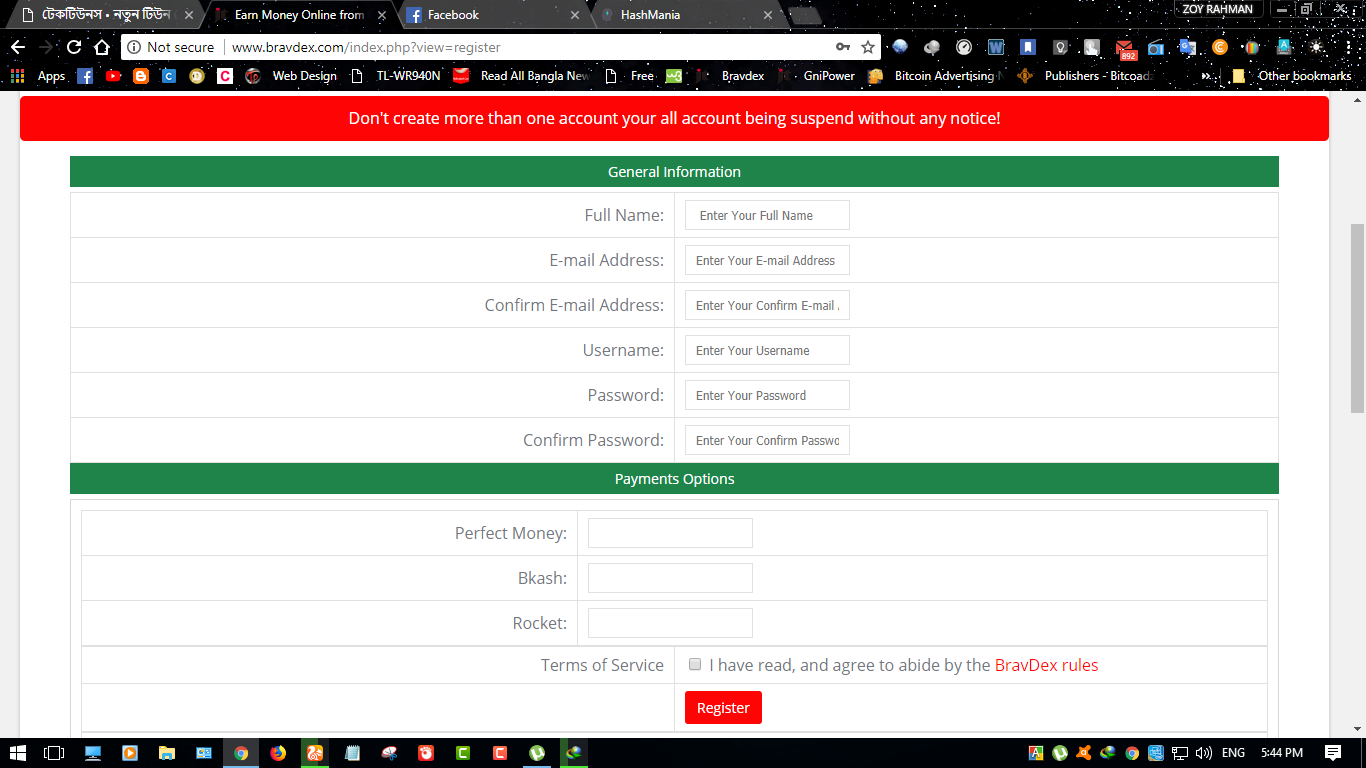Open the Bitcoin Advertising bookmark
The height and width of the screenshot is (768, 1366).
pos(933,76)
